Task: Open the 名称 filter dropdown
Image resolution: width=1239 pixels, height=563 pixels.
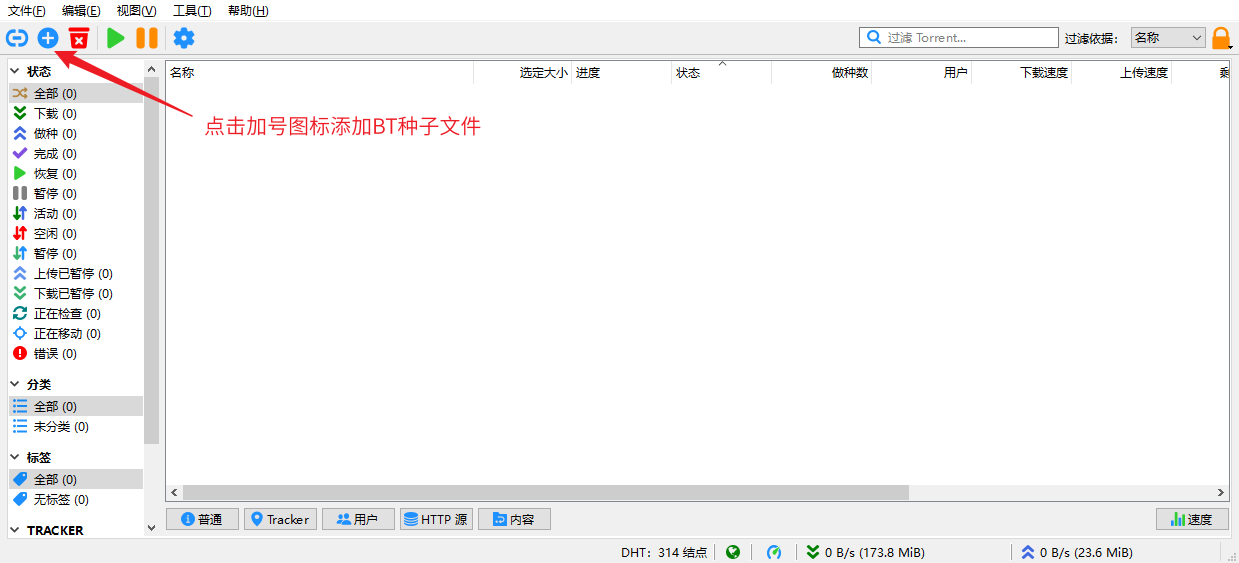Action: click(x=1168, y=38)
